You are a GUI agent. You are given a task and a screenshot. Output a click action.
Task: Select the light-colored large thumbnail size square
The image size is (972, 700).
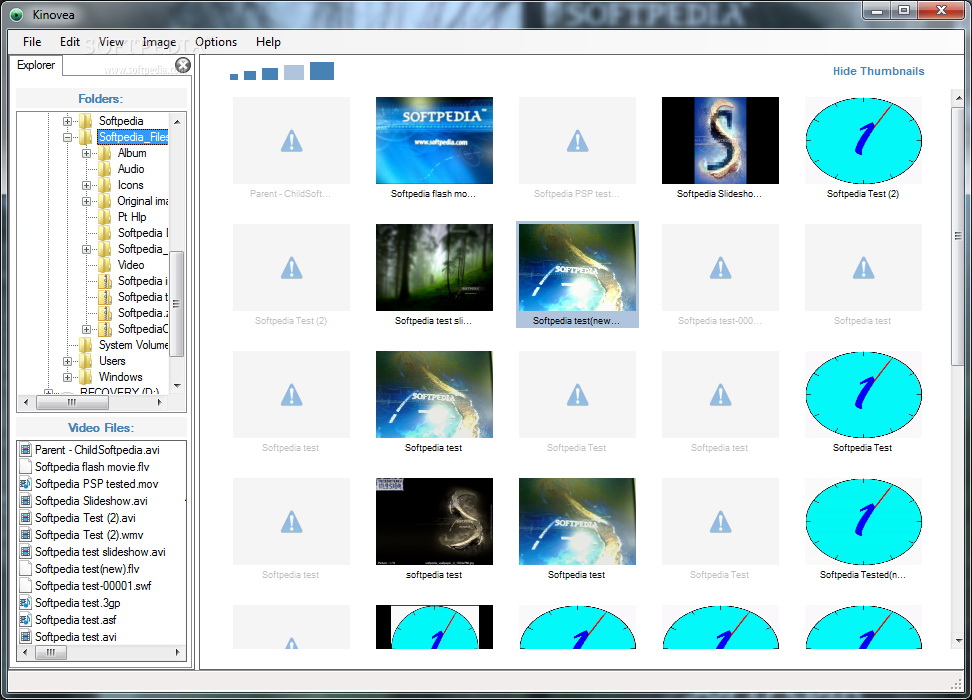click(294, 72)
